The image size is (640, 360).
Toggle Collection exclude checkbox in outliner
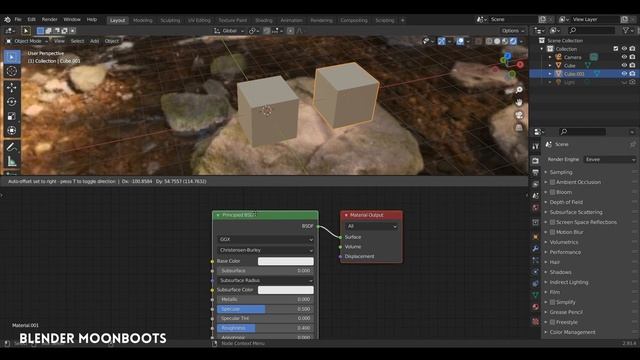616,49
